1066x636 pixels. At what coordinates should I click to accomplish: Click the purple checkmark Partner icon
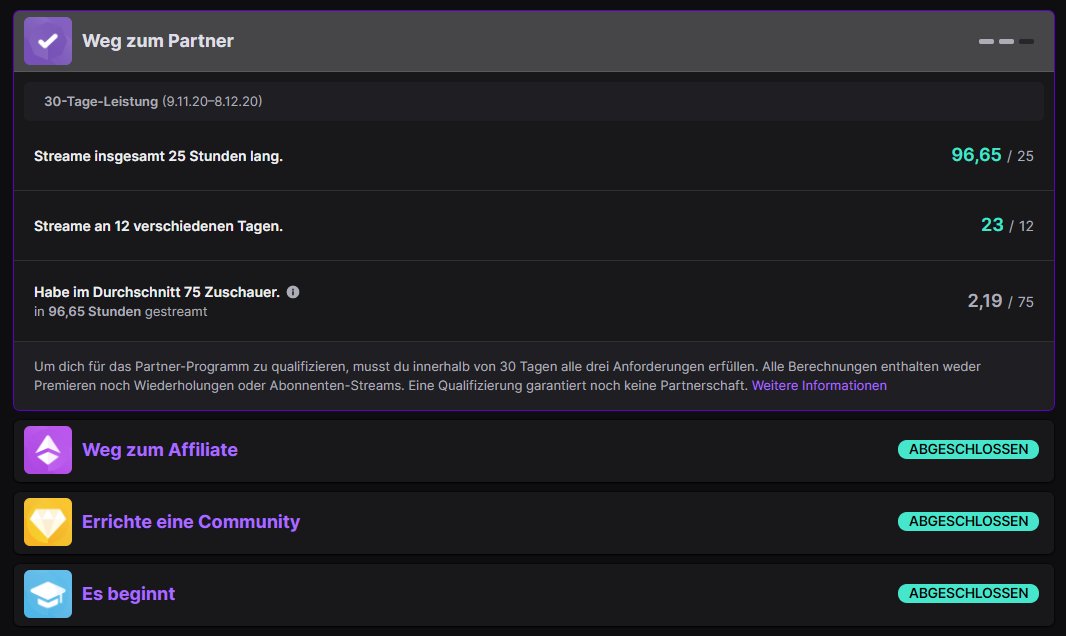[x=48, y=41]
